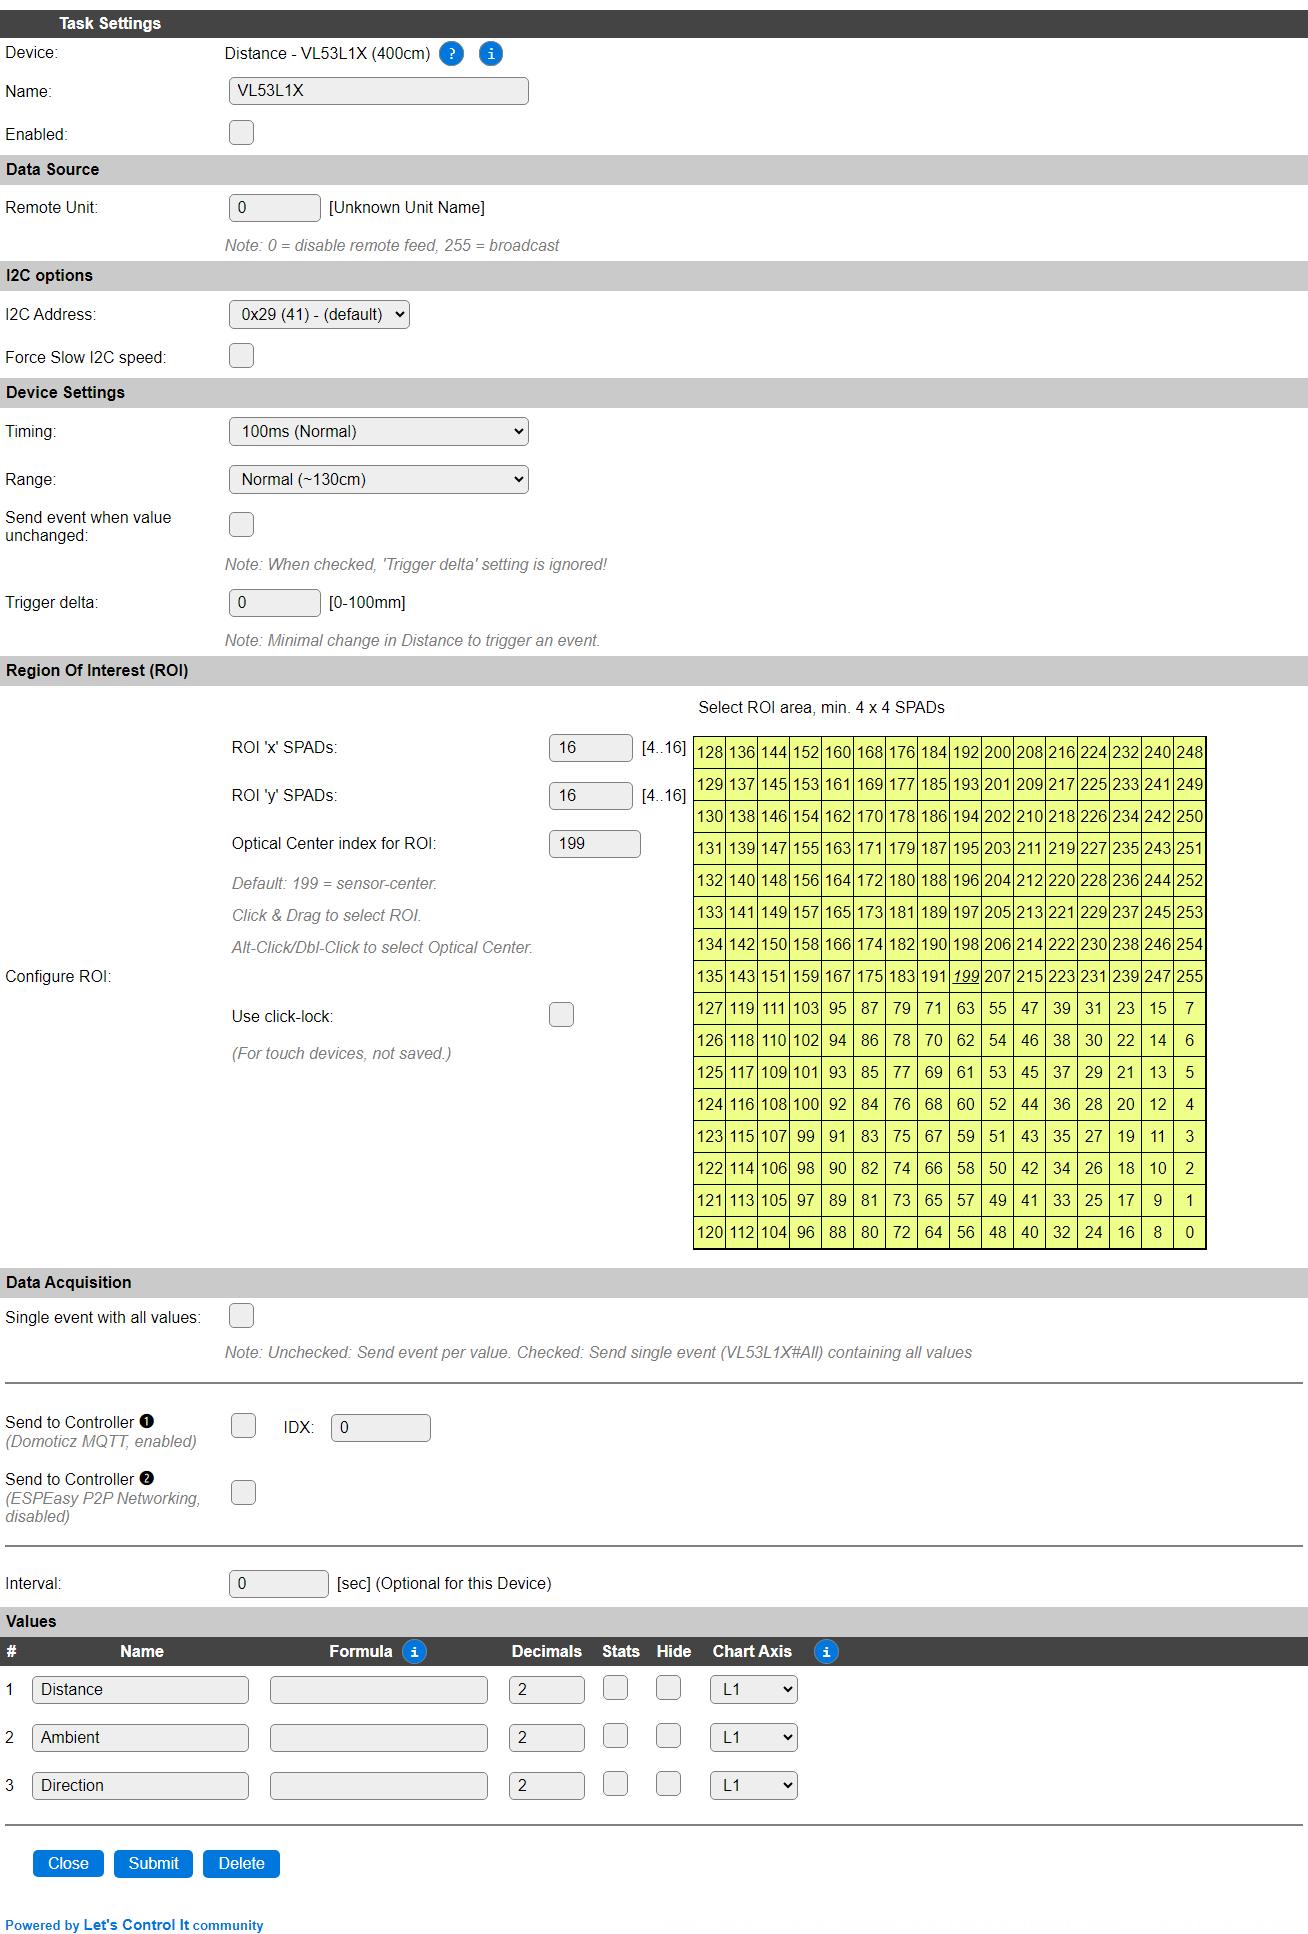The width and height of the screenshot is (1308, 1934).
Task: Enable Force Slow I2C speed
Action: click(x=241, y=356)
